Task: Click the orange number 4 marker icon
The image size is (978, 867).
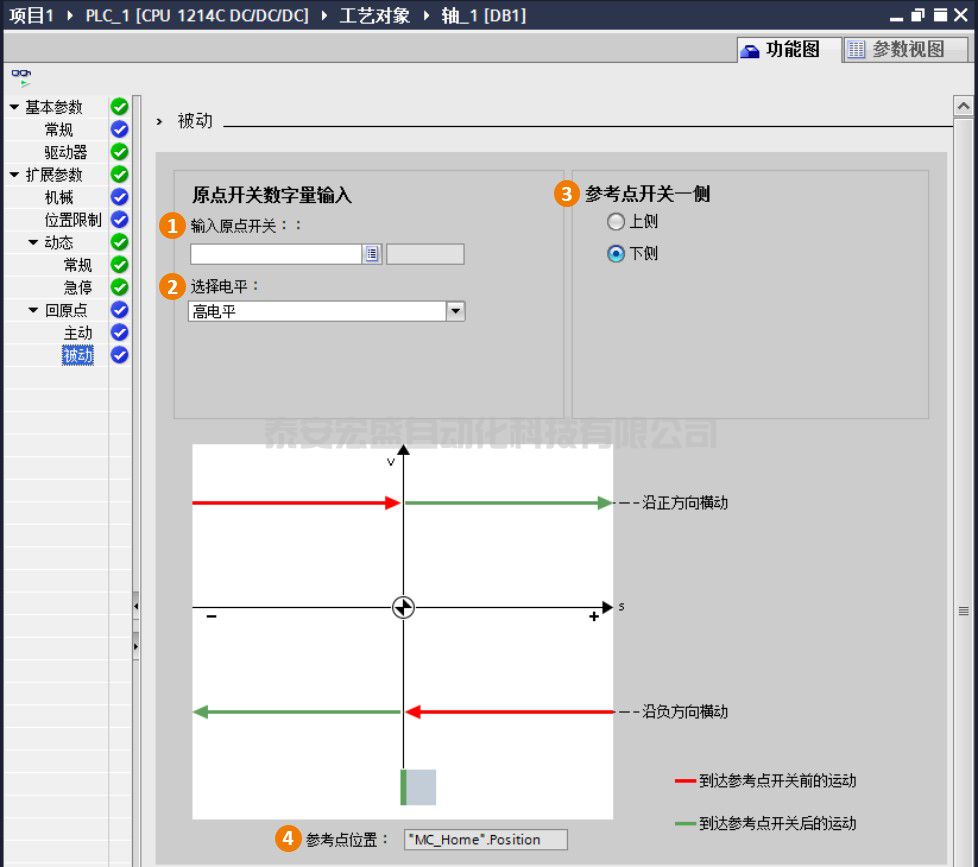Action: click(x=287, y=839)
